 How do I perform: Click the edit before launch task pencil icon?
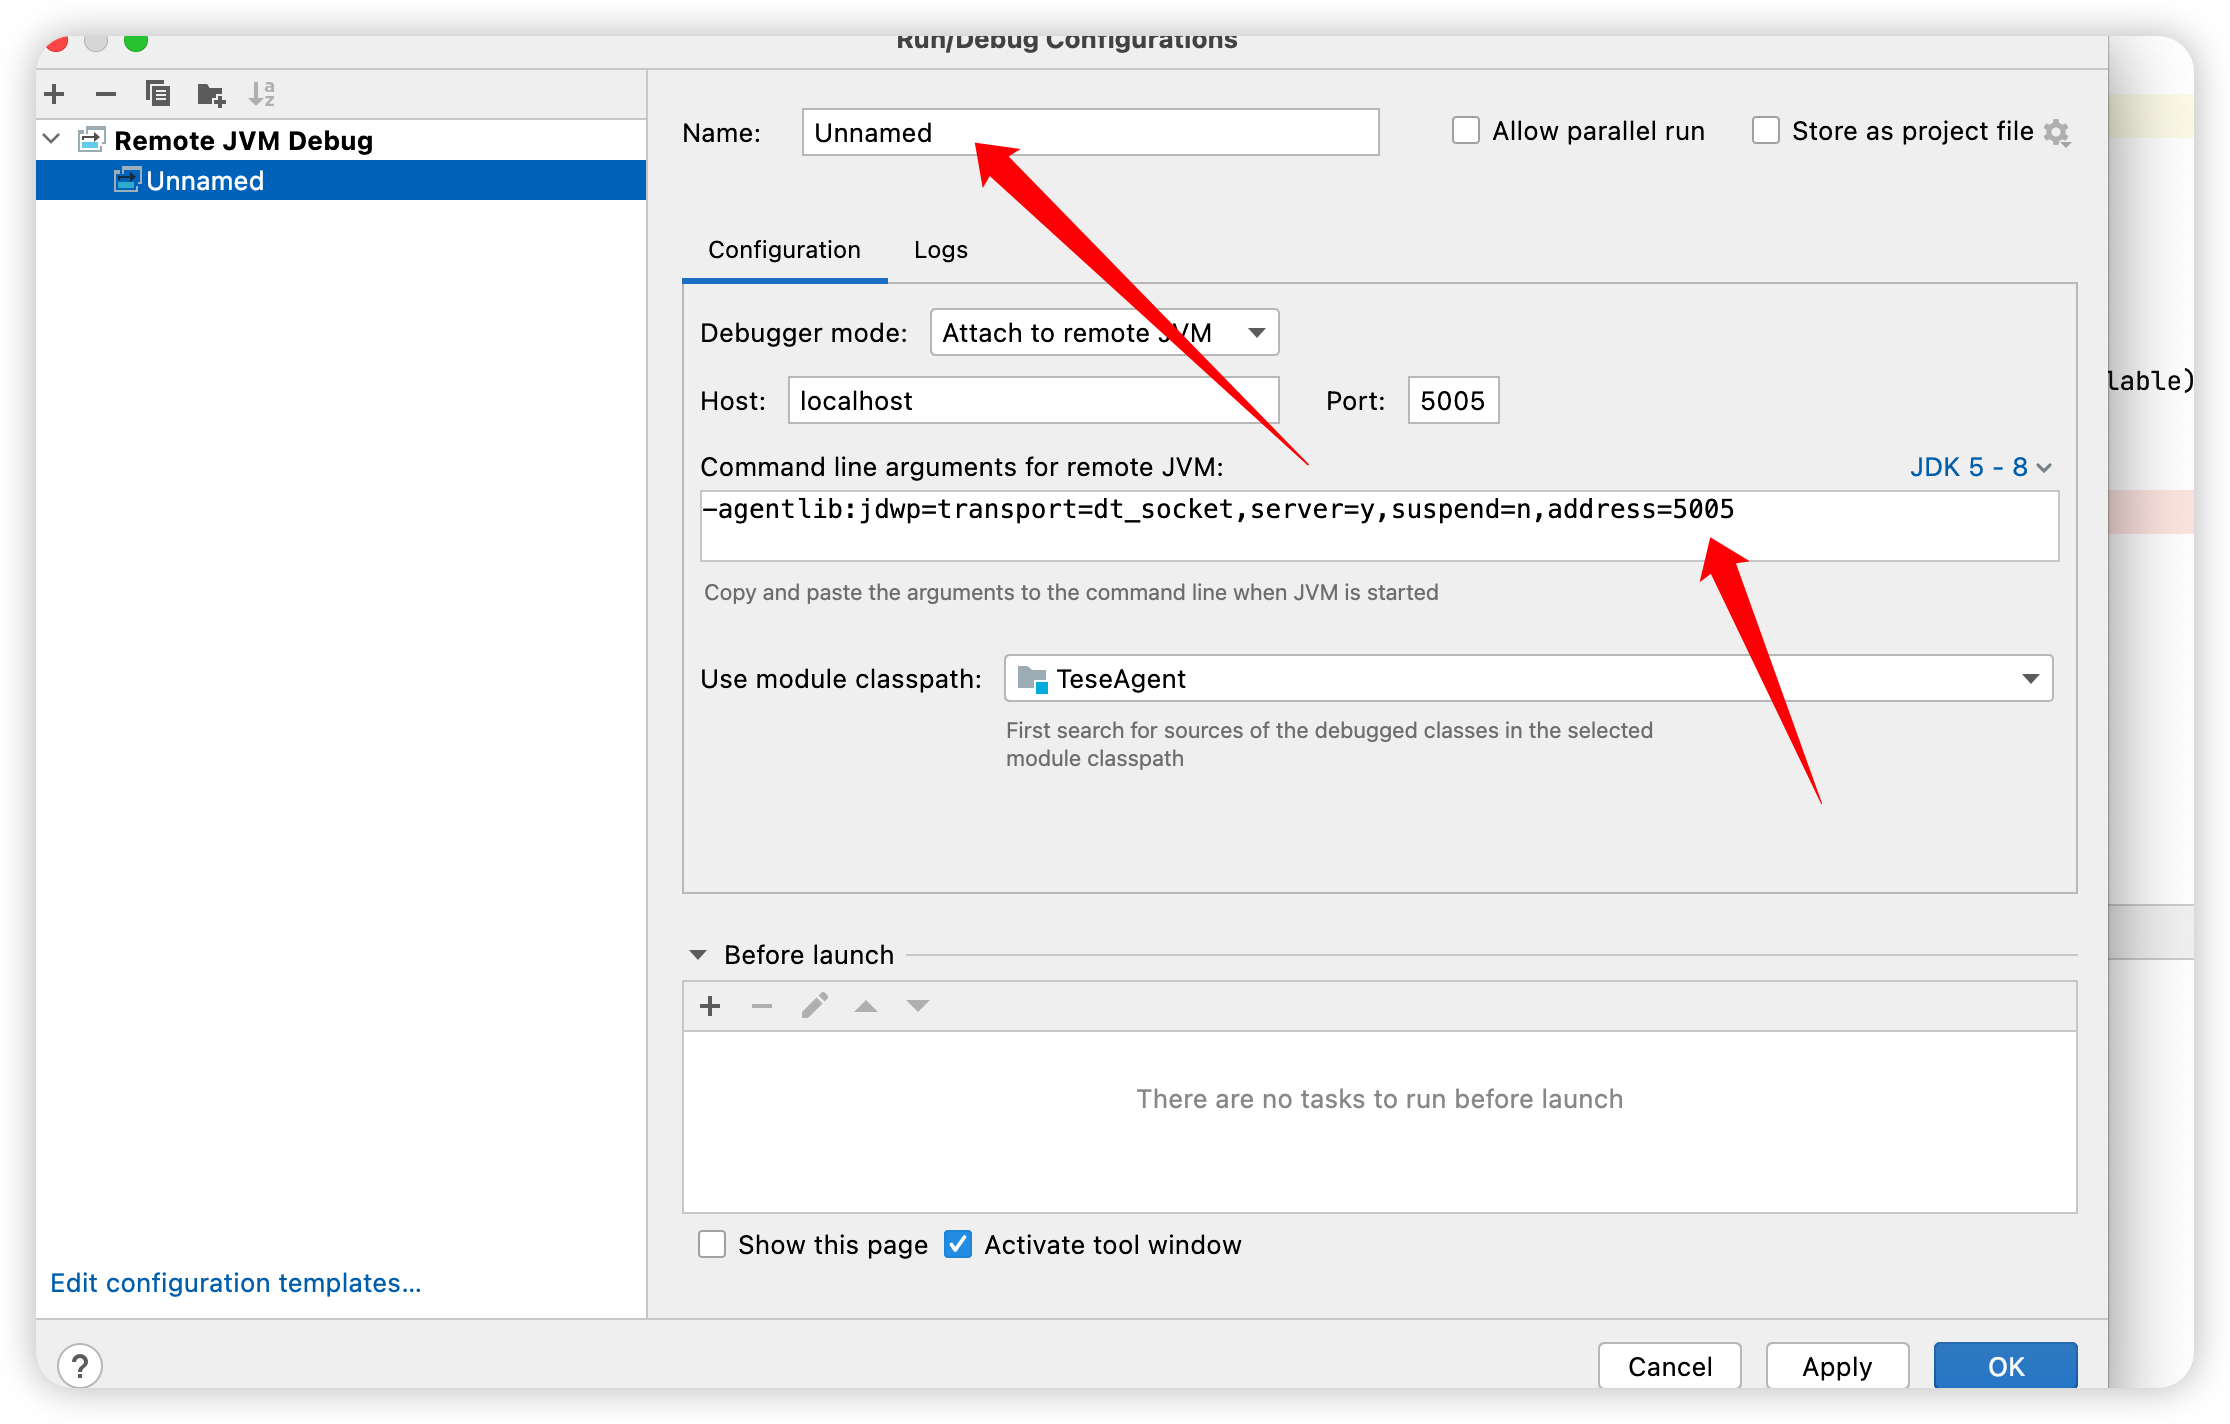[814, 1006]
